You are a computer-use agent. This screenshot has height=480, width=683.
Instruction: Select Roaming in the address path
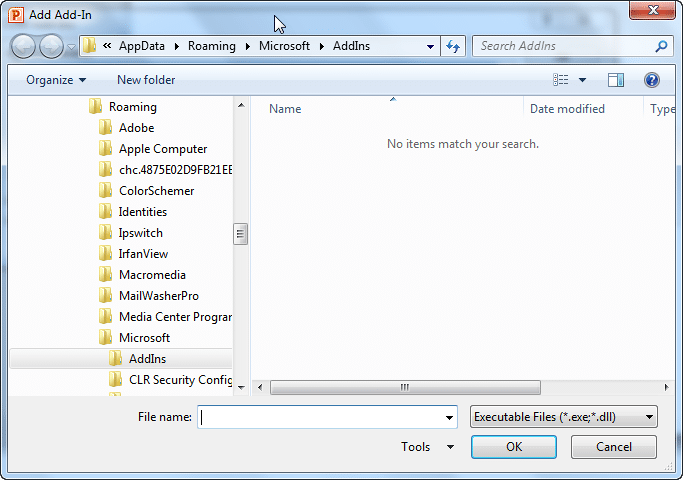coord(212,46)
